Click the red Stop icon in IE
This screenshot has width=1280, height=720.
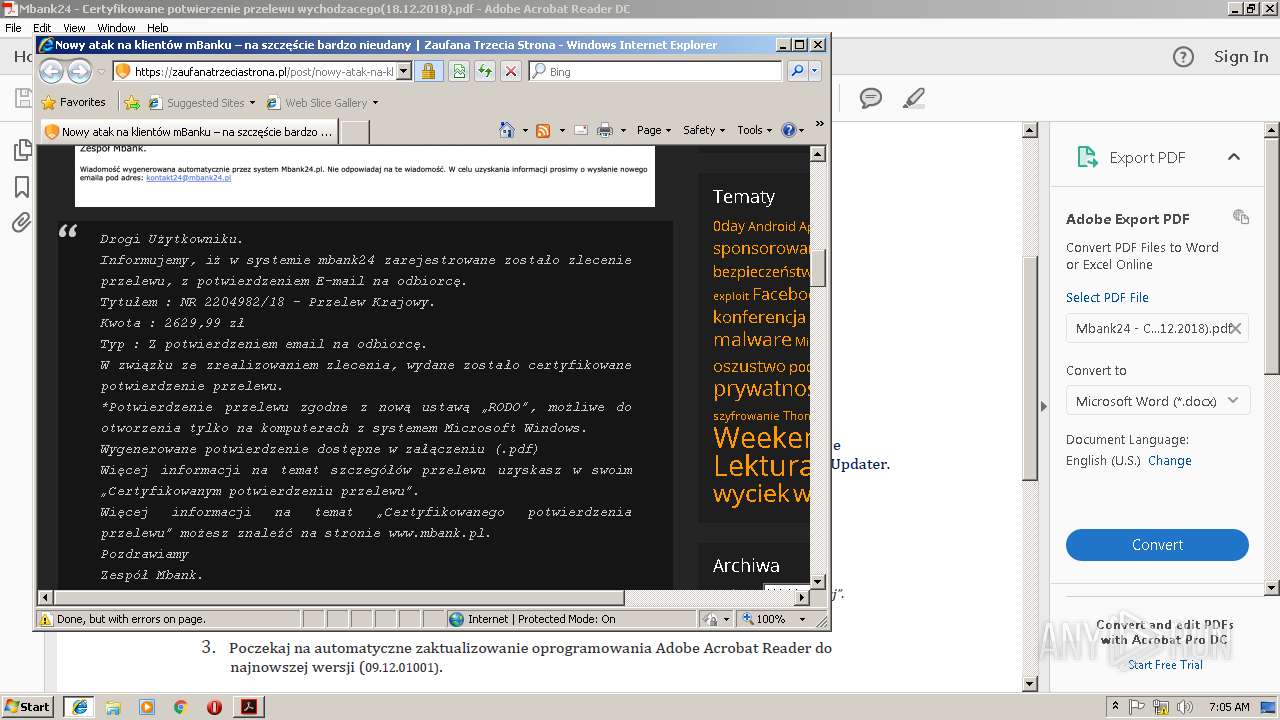[x=510, y=71]
